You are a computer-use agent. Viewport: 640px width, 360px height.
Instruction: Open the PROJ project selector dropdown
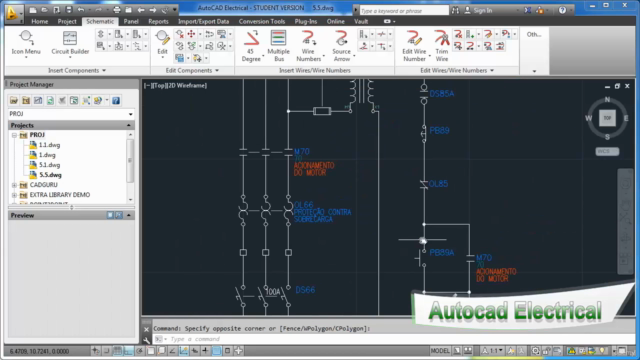pyautogui.click(x=131, y=114)
